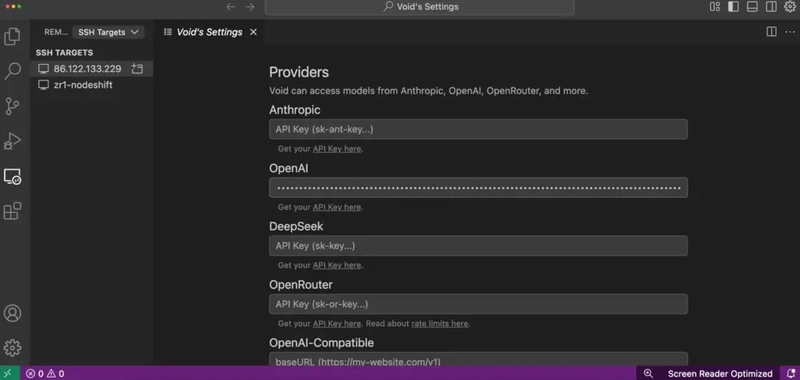The height and width of the screenshot is (380, 800).
Task: Open Remote Explorer view icon
Action: pyautogui.click(x=12, y=176)
